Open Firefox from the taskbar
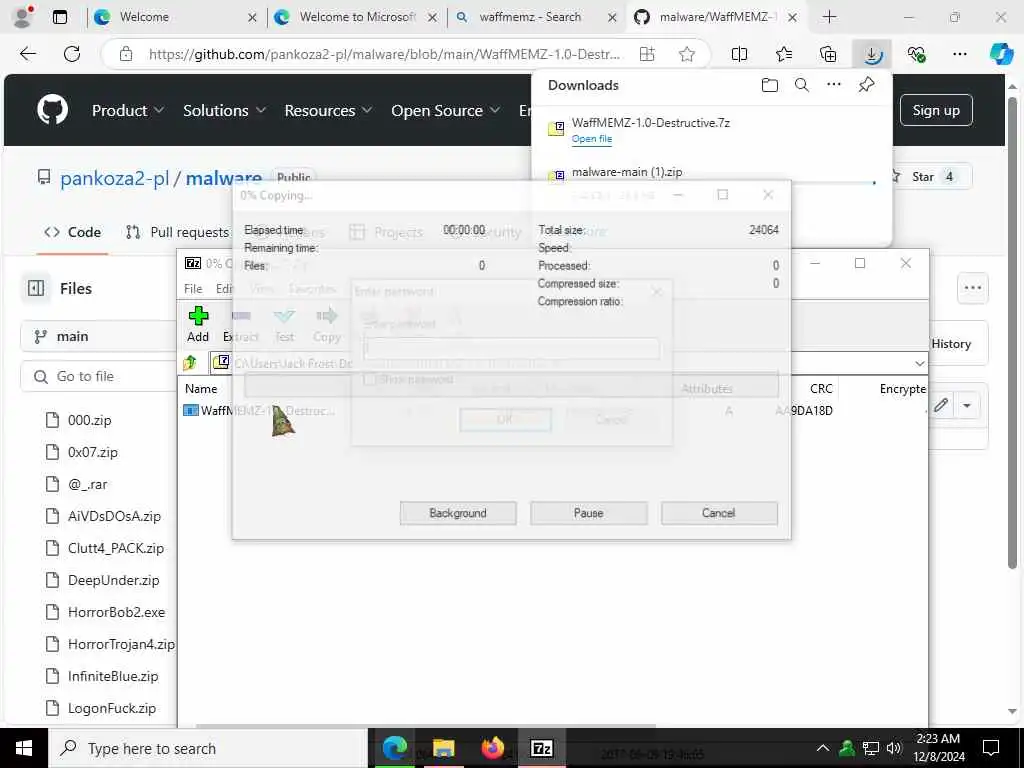Screen dimensions: 1024x768 tap(492, 748)
